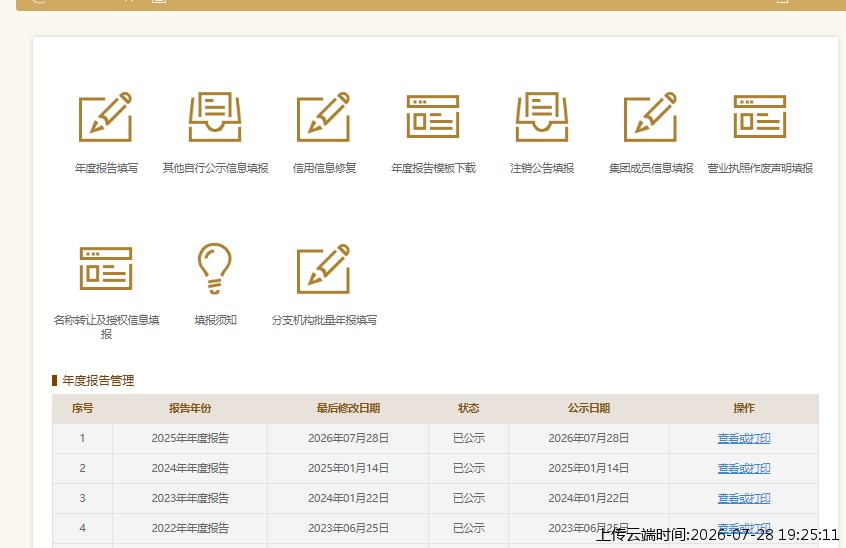846x548 pixels.
Task: Click the 营业执照作废声明填报 label
Action: (760, 168)
